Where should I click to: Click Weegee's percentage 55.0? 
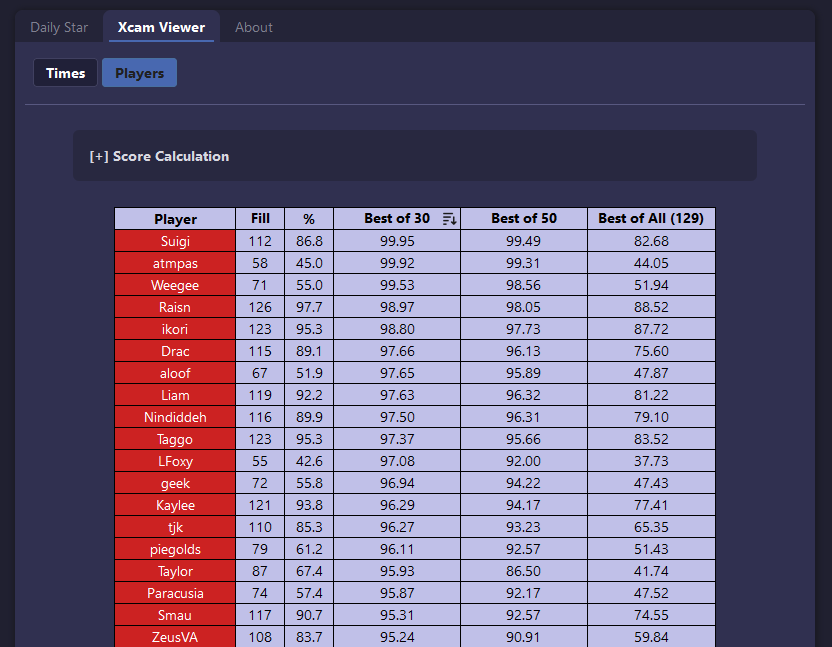309,285
